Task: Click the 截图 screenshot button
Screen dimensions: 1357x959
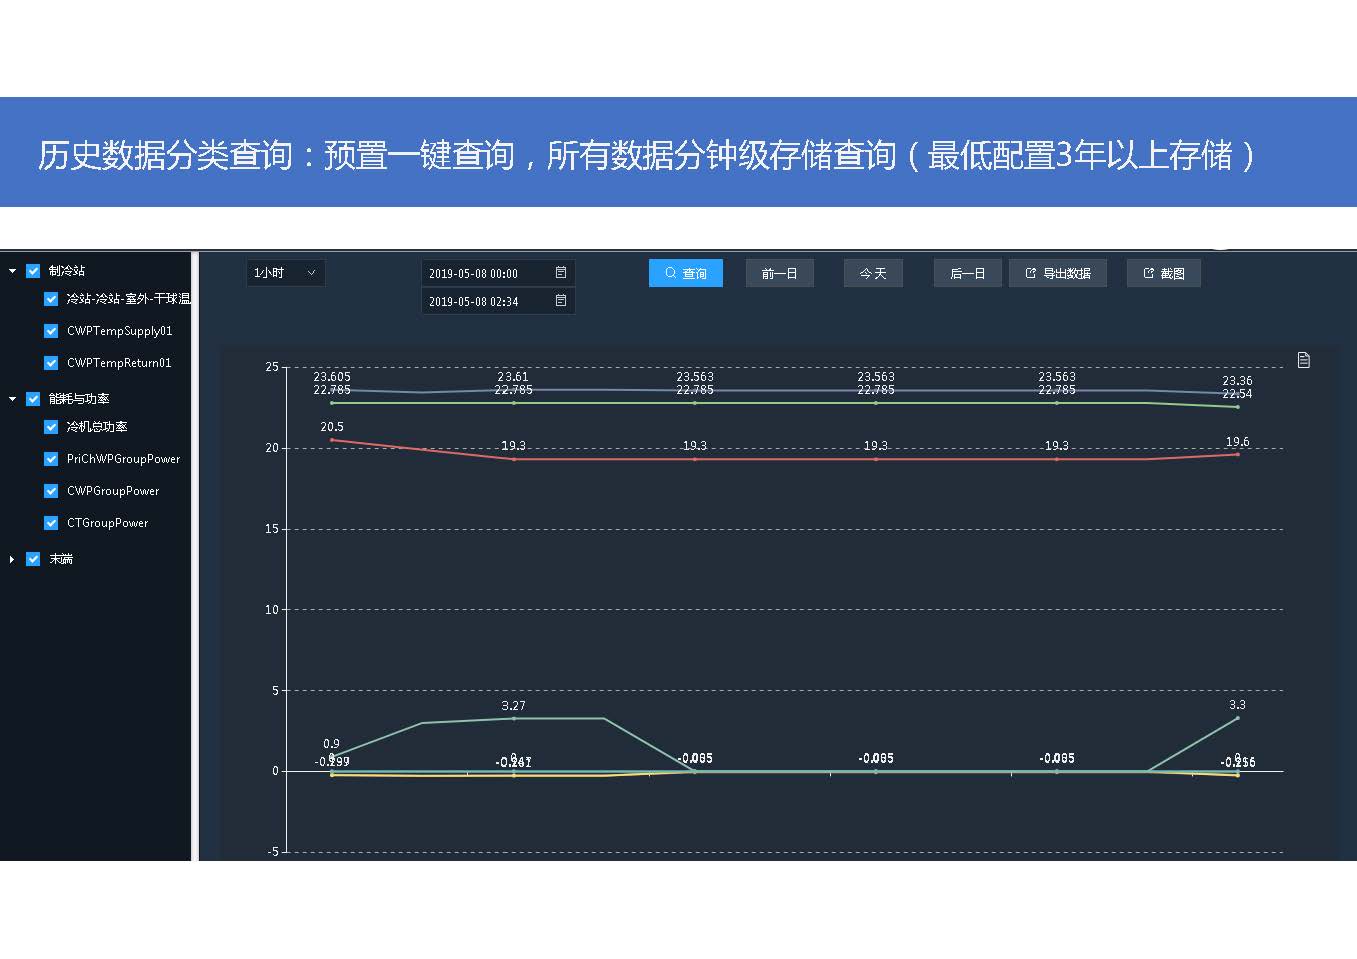Action: (1163, 273)
